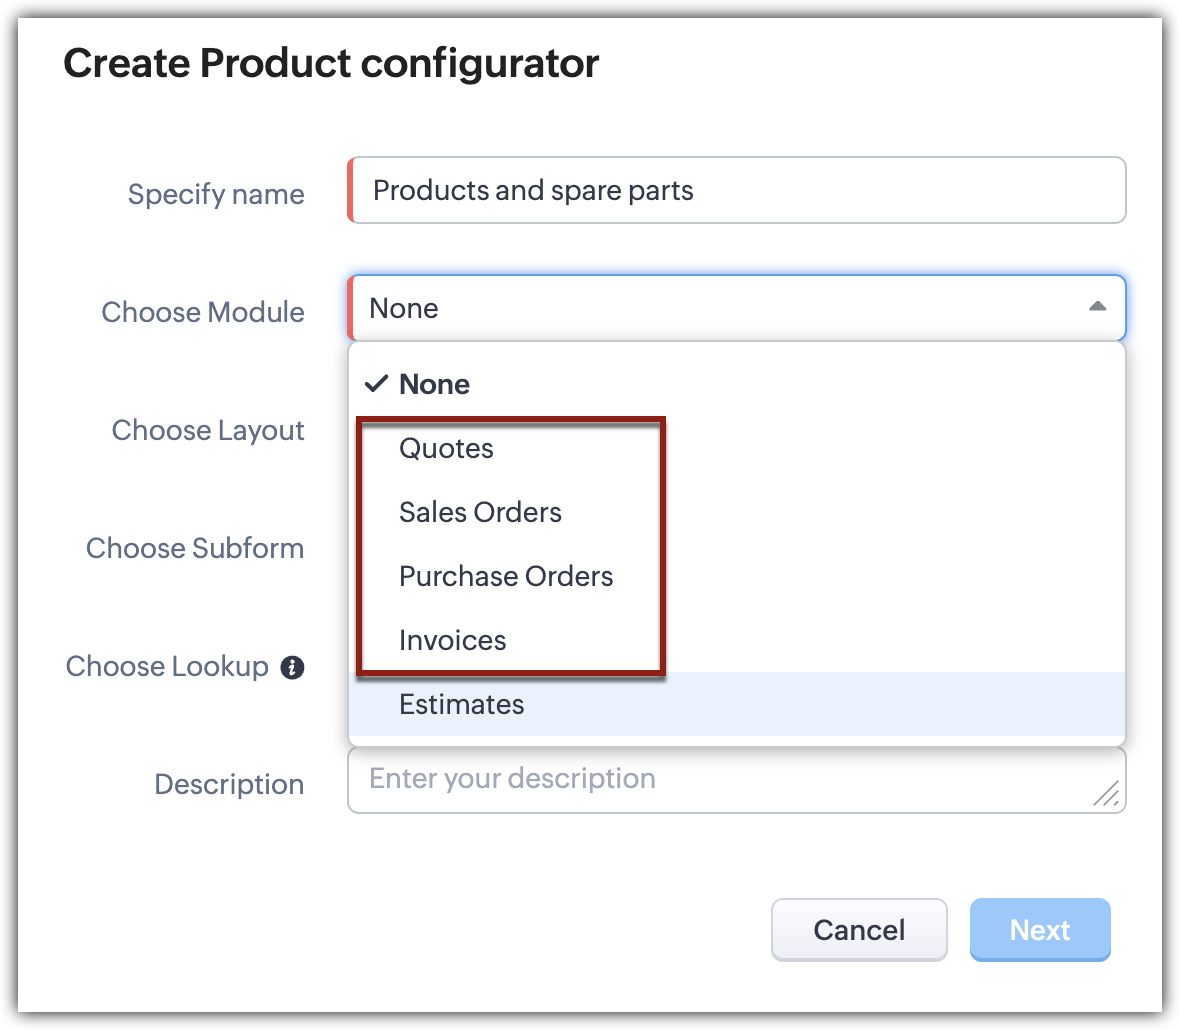Click the Next button
Viewport: 1180px width, 1030px height.
pyautogui.click(x=1040, y=930)
